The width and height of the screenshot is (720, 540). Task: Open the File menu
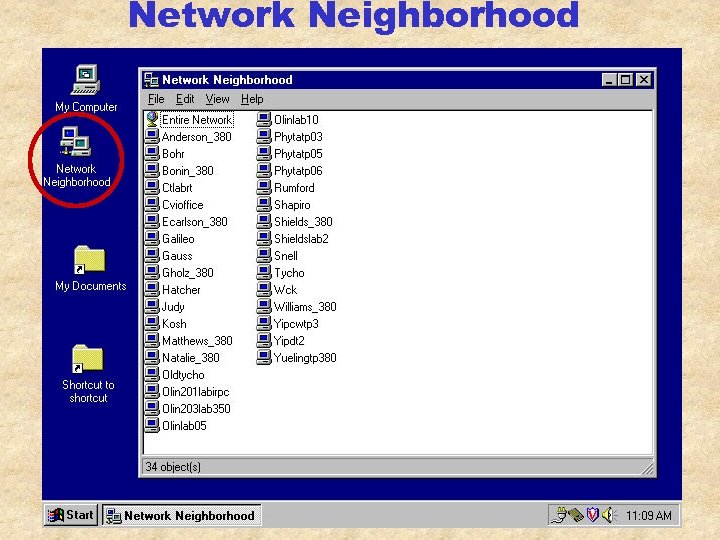pyautogui.click(x=156, y=99)
